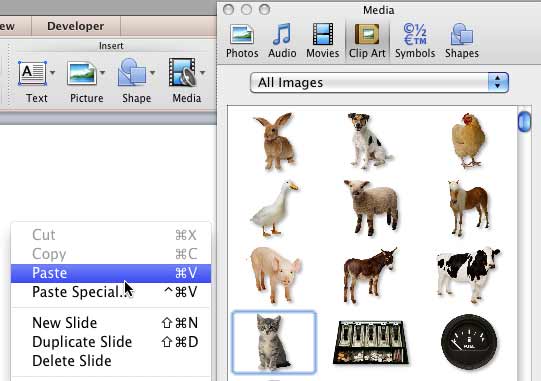Select New Slide in context menu
Viewport: 541px width, 381px height.
tap(111, 323)
